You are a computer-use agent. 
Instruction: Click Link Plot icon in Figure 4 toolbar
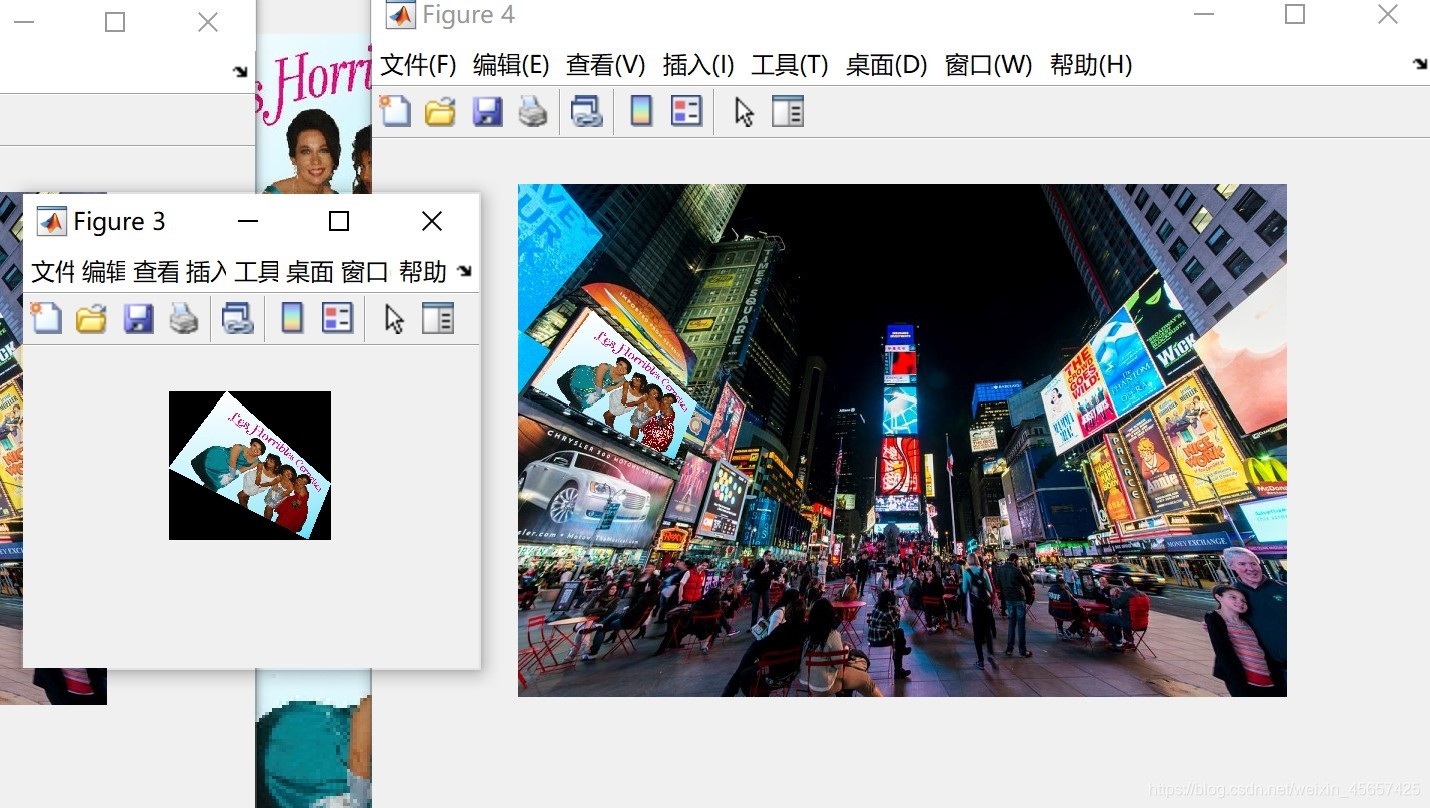tap(587, 111)
